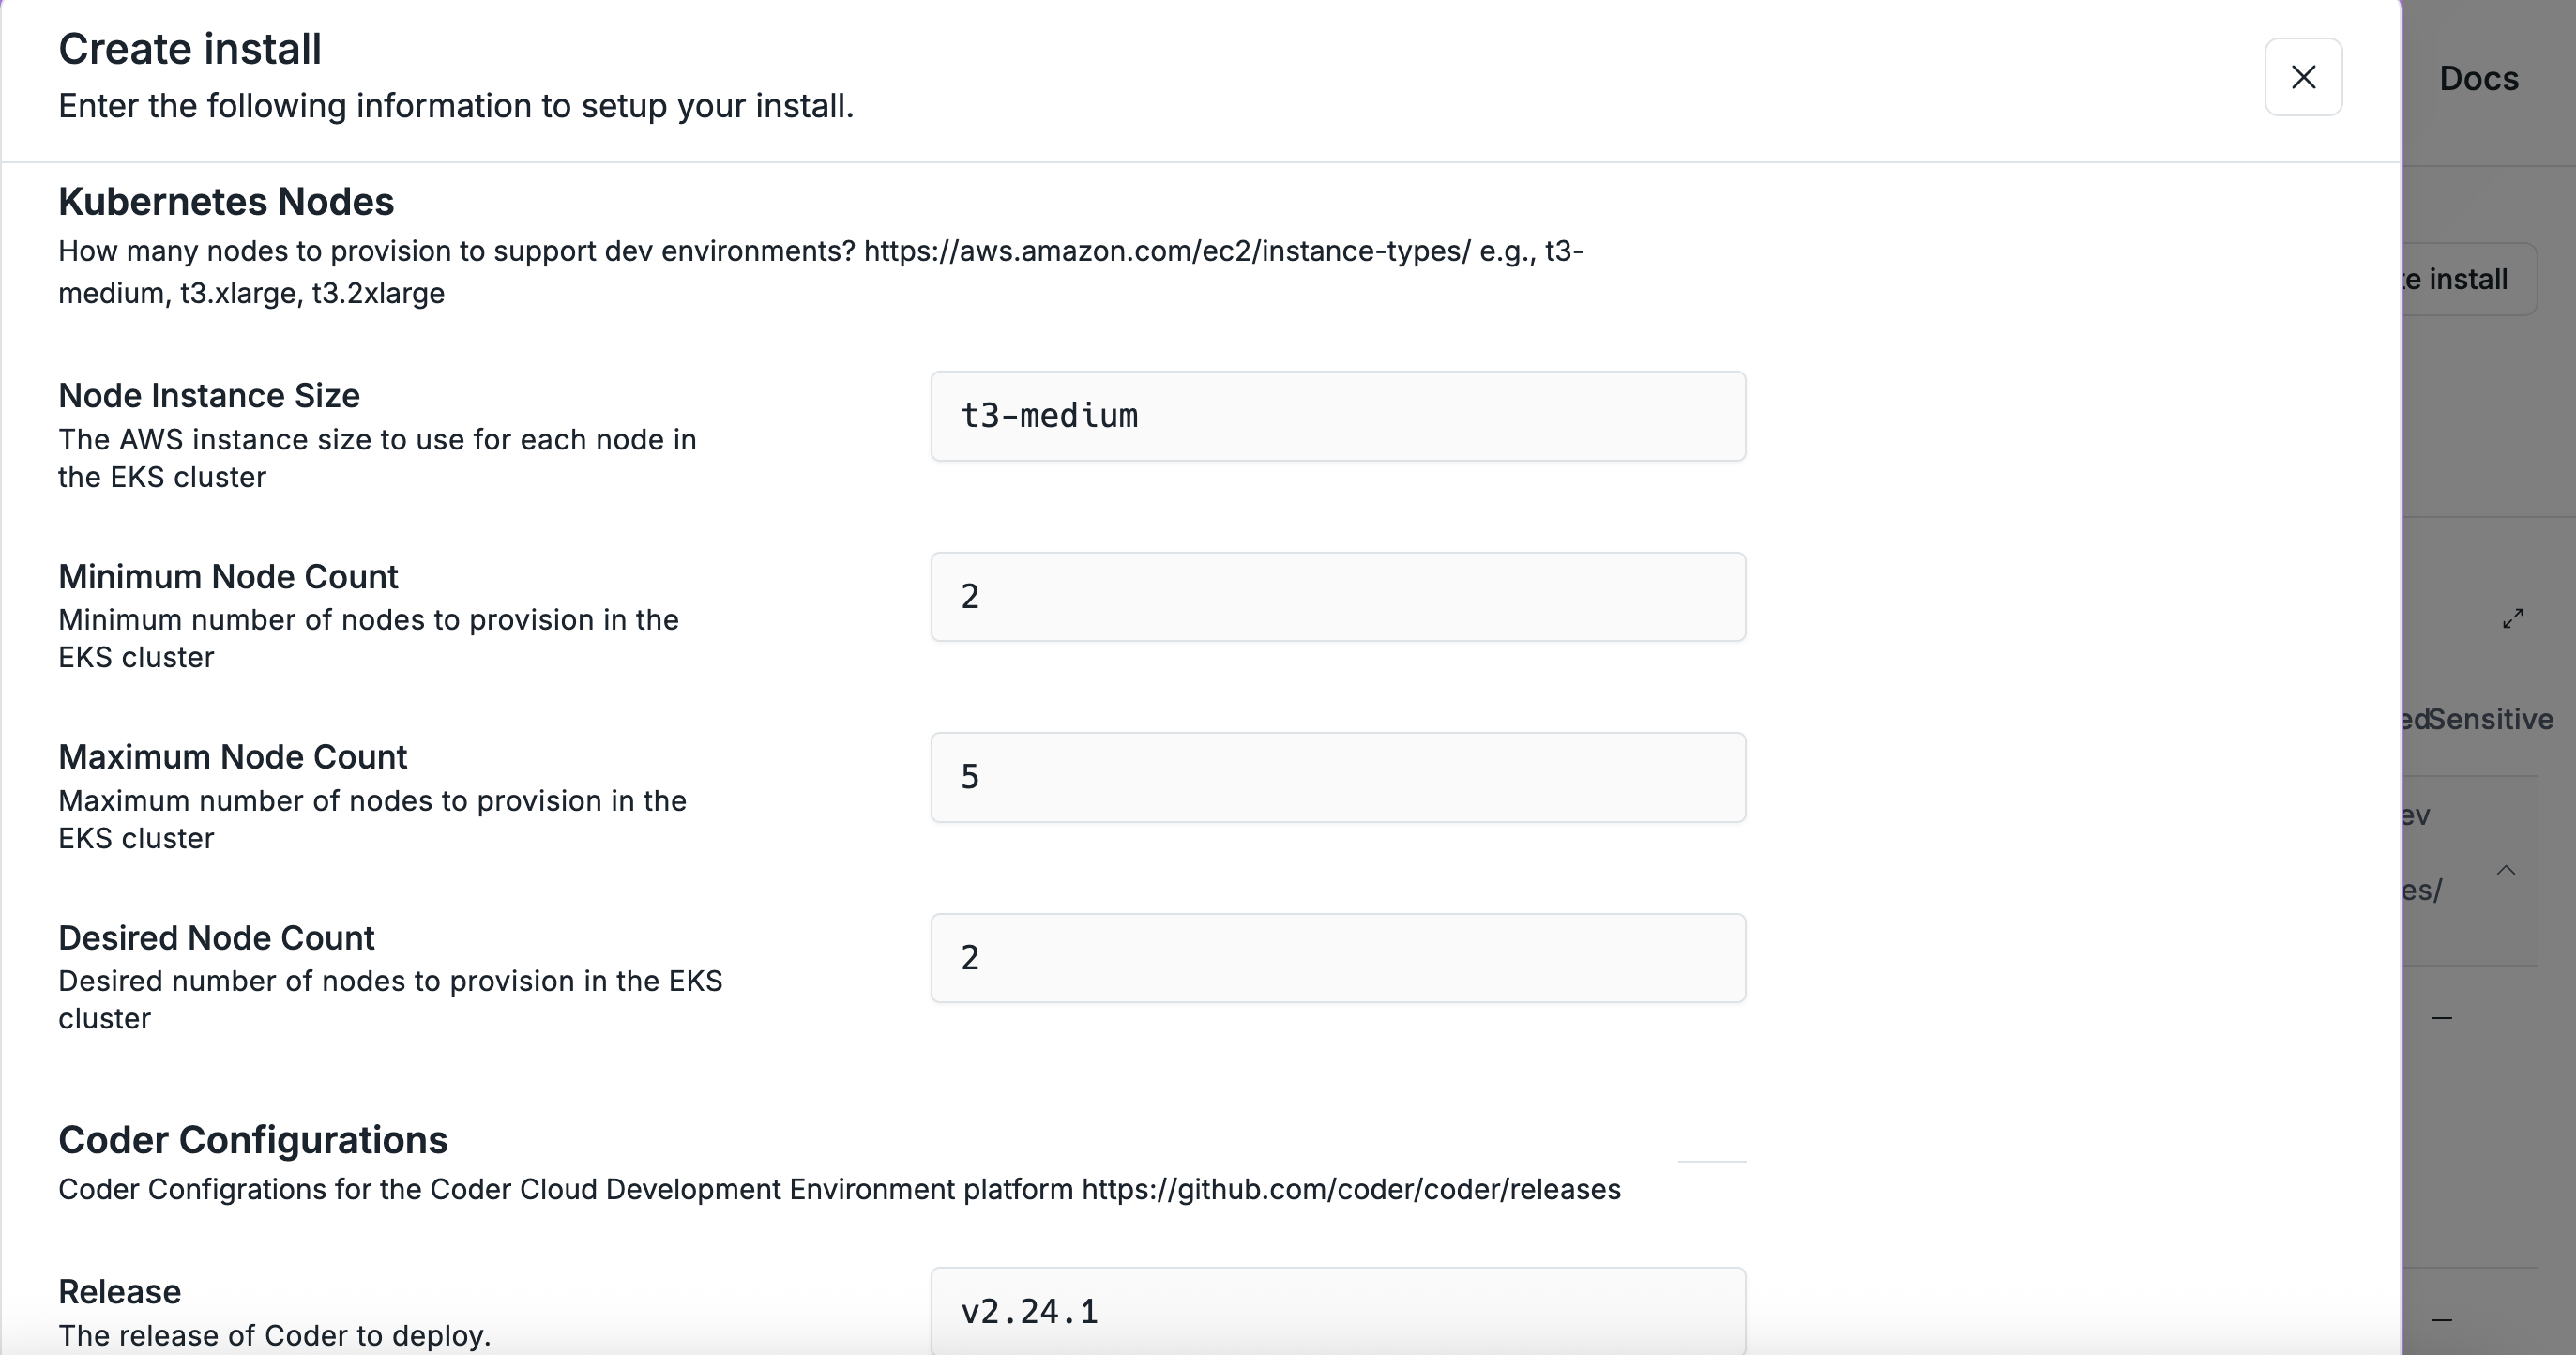Screen dimensions: 2576x1355
Task: Click the Coder Configurations section heading
Action: (x=253, y=1140)
